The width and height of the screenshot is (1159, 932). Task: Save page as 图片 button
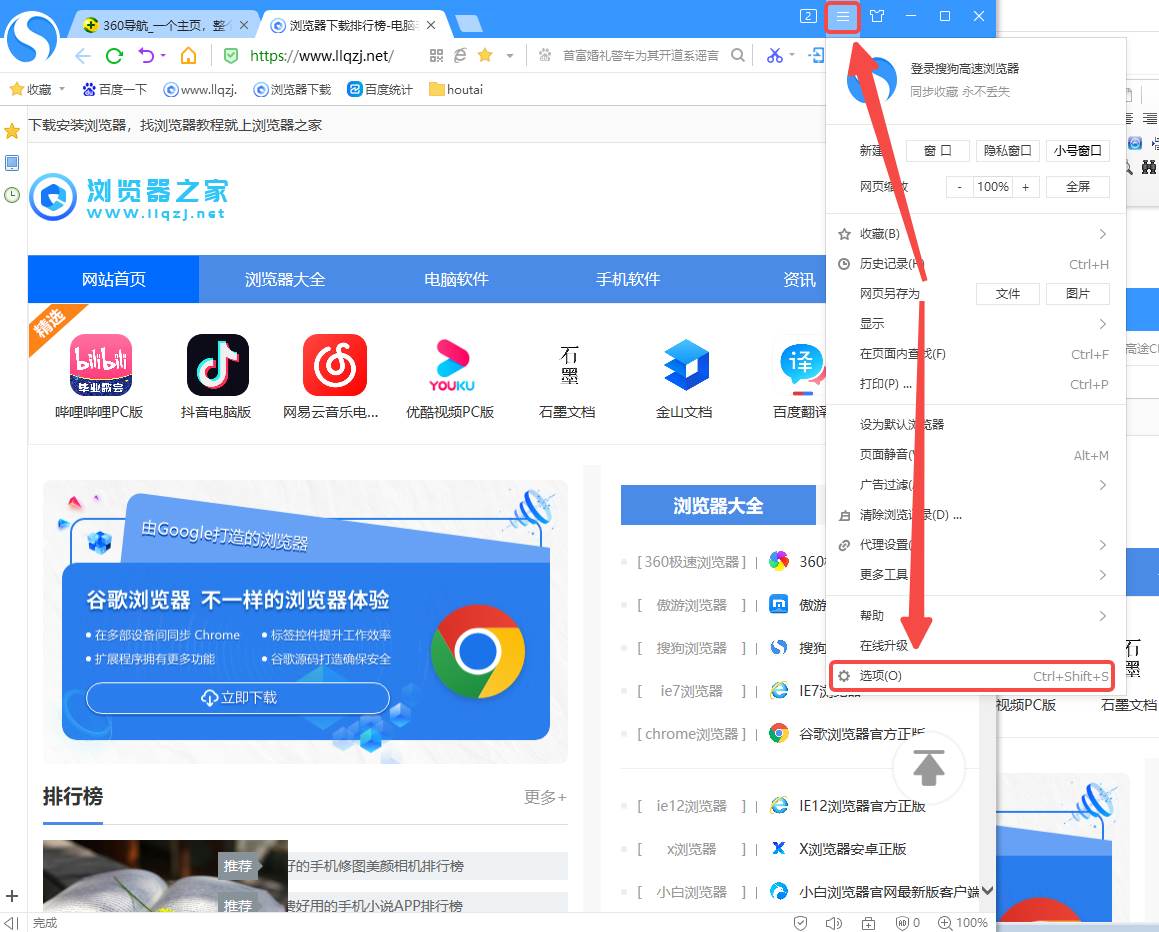1078,293
